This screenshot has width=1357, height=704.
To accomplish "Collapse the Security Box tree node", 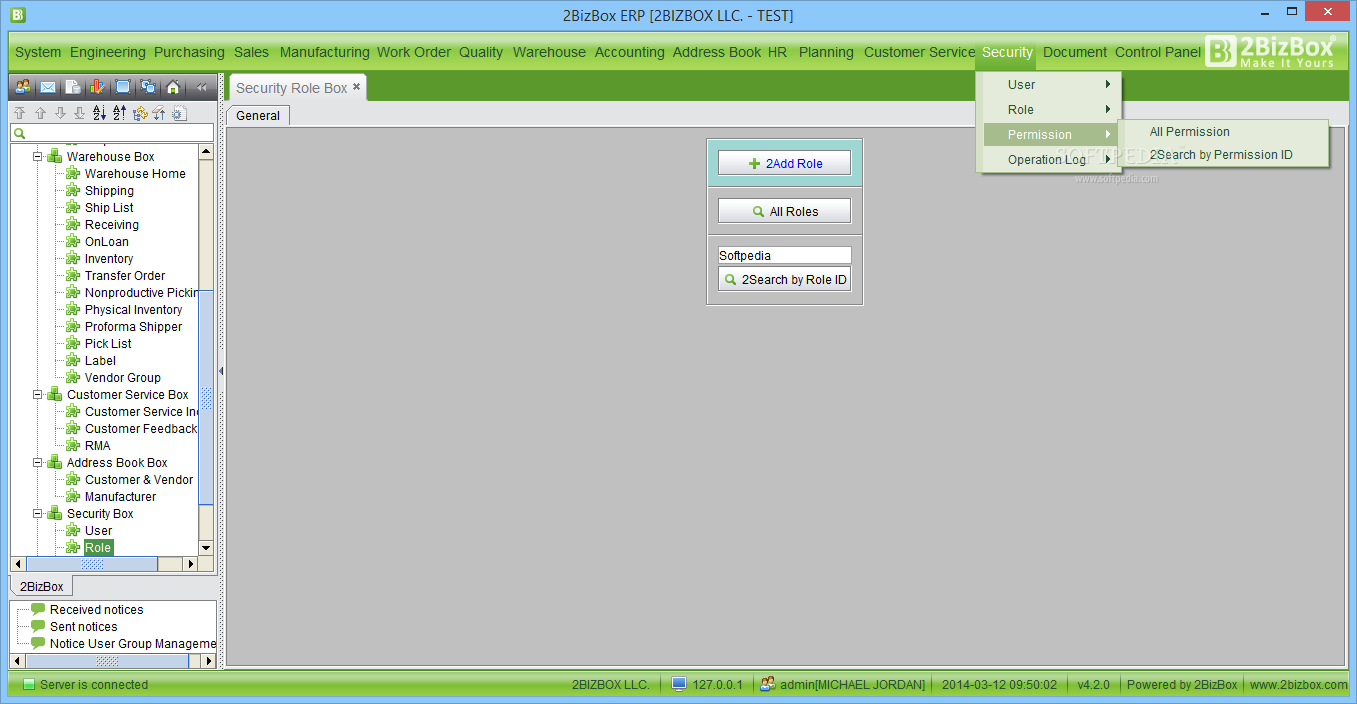I will pos(38,514).
